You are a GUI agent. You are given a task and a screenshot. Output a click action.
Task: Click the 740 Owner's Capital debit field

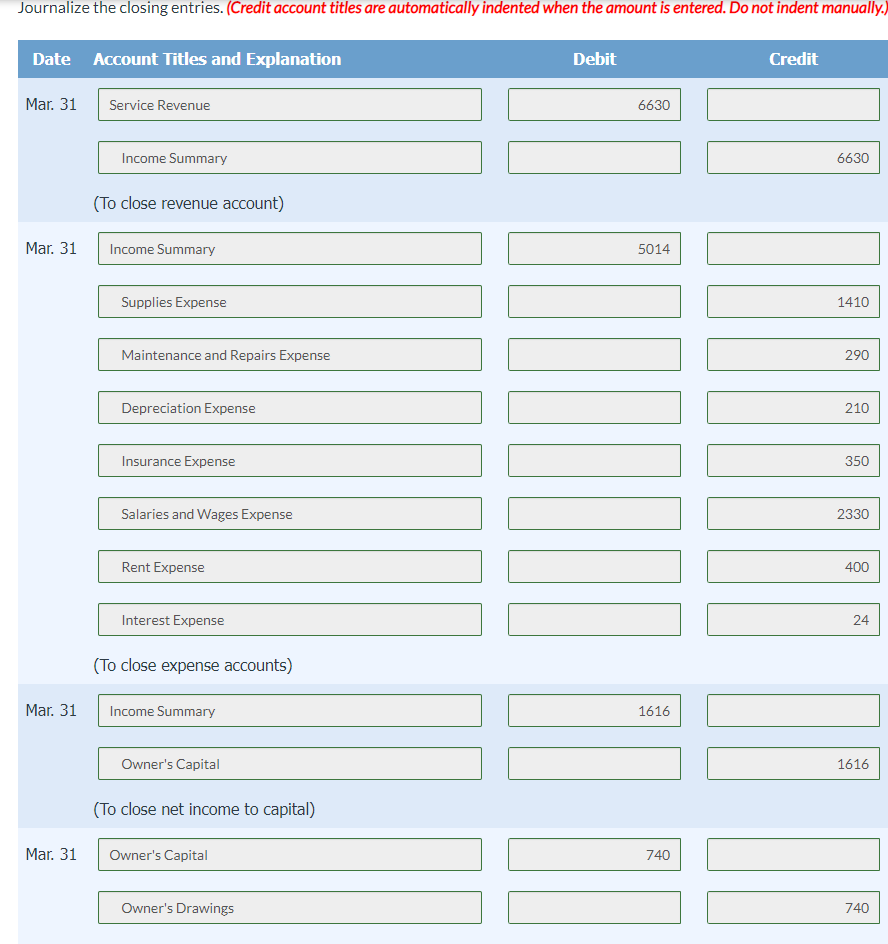594,854
